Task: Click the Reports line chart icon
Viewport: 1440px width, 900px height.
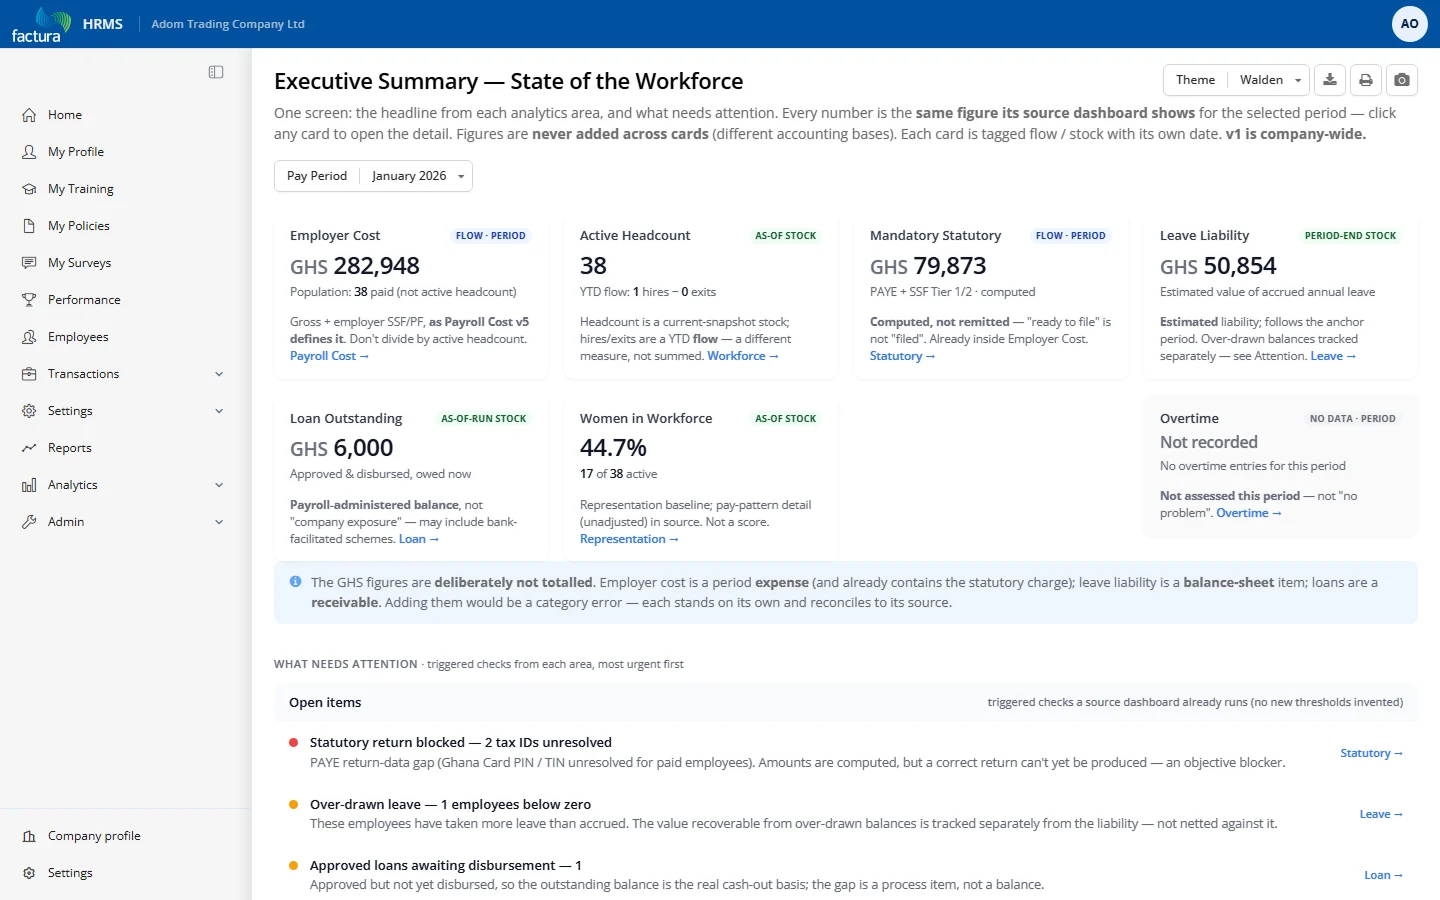Action: (29, 448)
